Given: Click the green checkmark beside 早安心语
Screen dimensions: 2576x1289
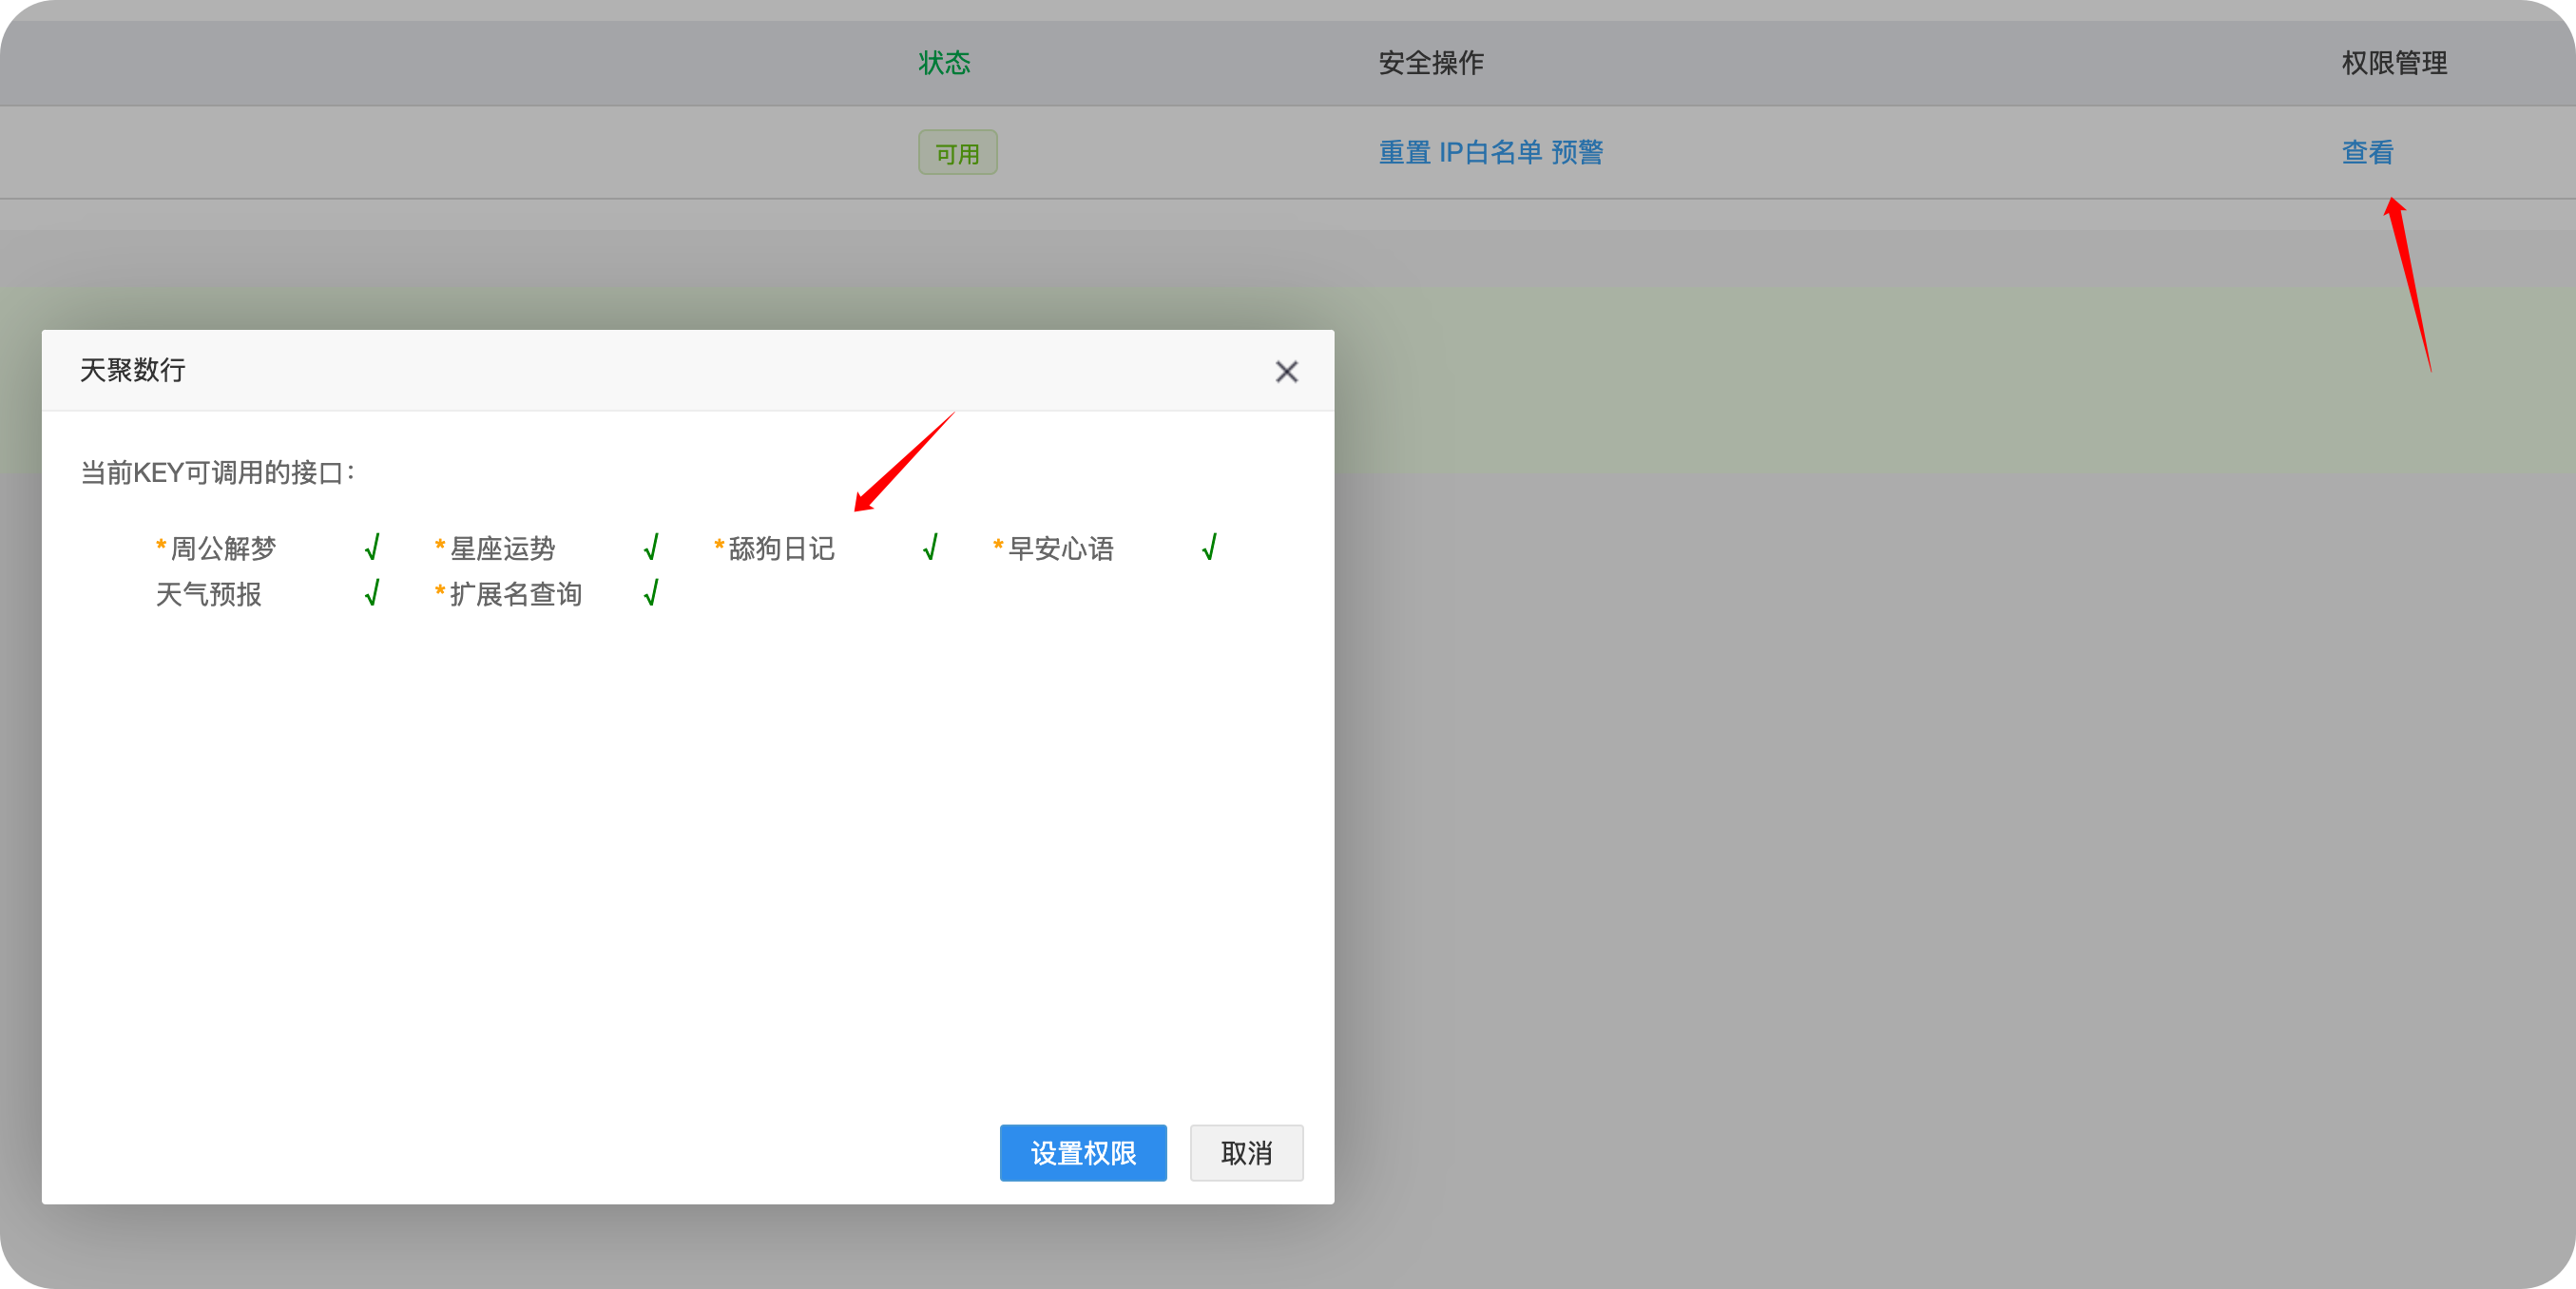Looking at the screenshot, I should (1209, 548).
